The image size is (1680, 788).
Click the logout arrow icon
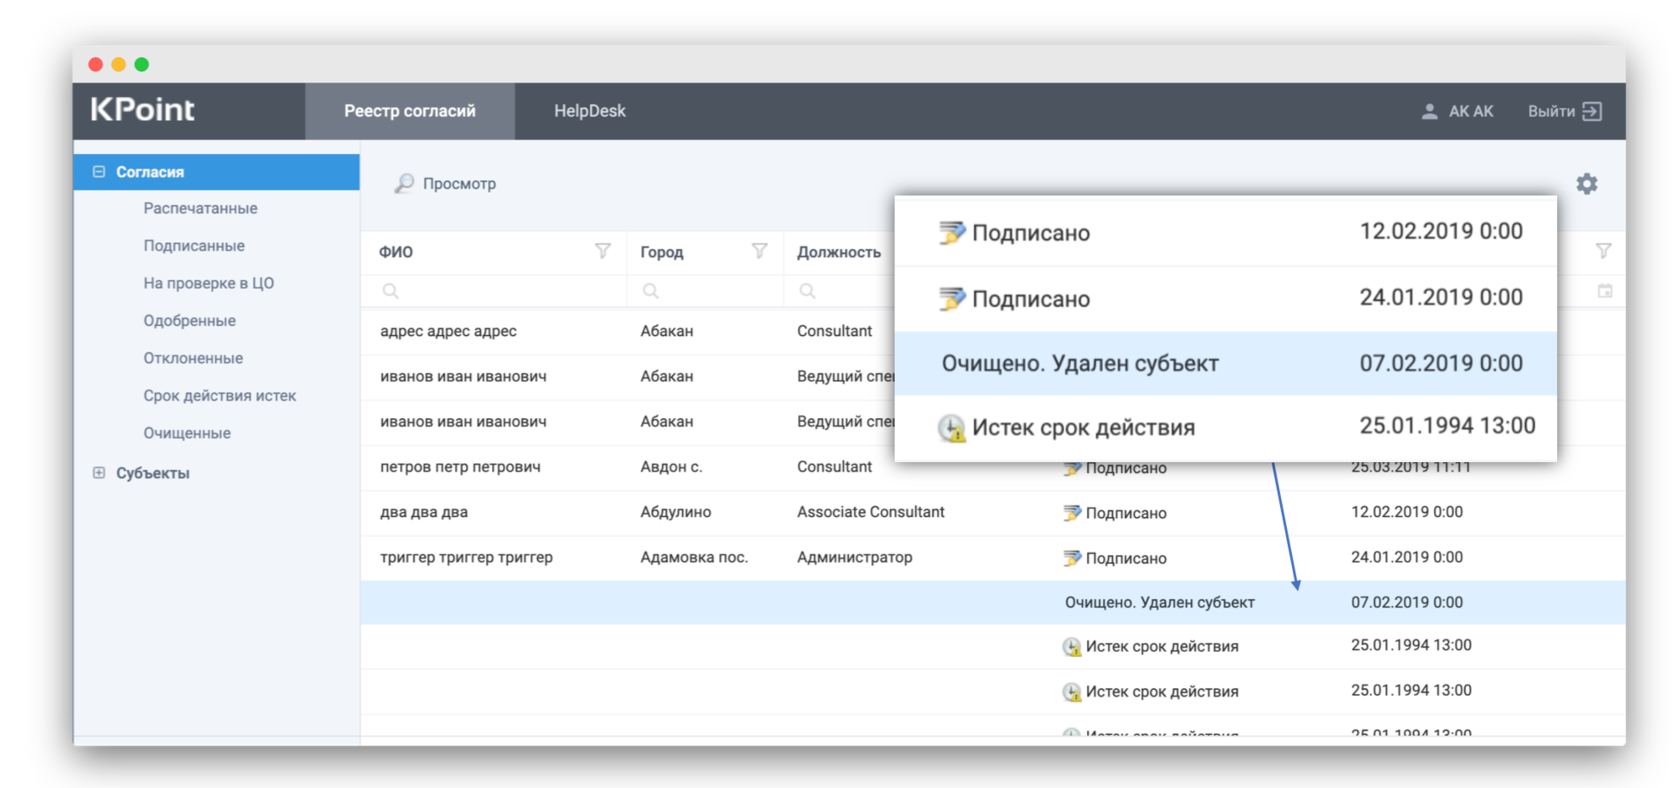[x=1592, y=111]
